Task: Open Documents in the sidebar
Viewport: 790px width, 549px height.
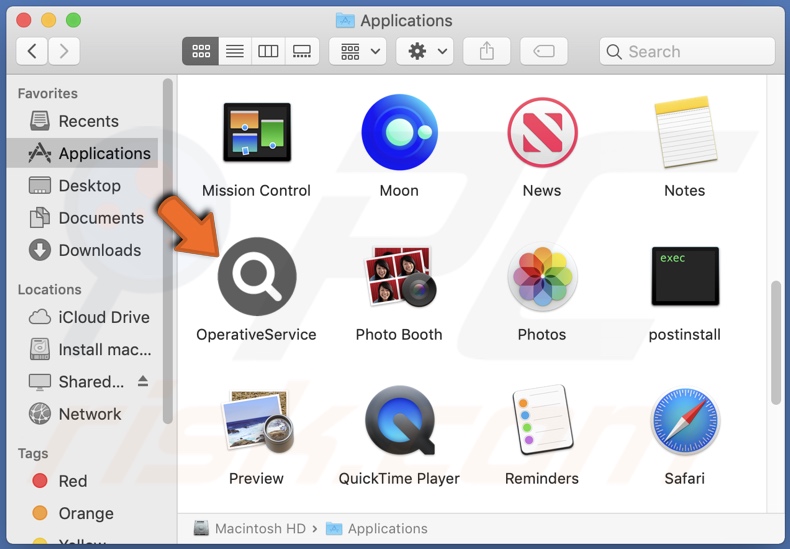Action: click(83, 218)
